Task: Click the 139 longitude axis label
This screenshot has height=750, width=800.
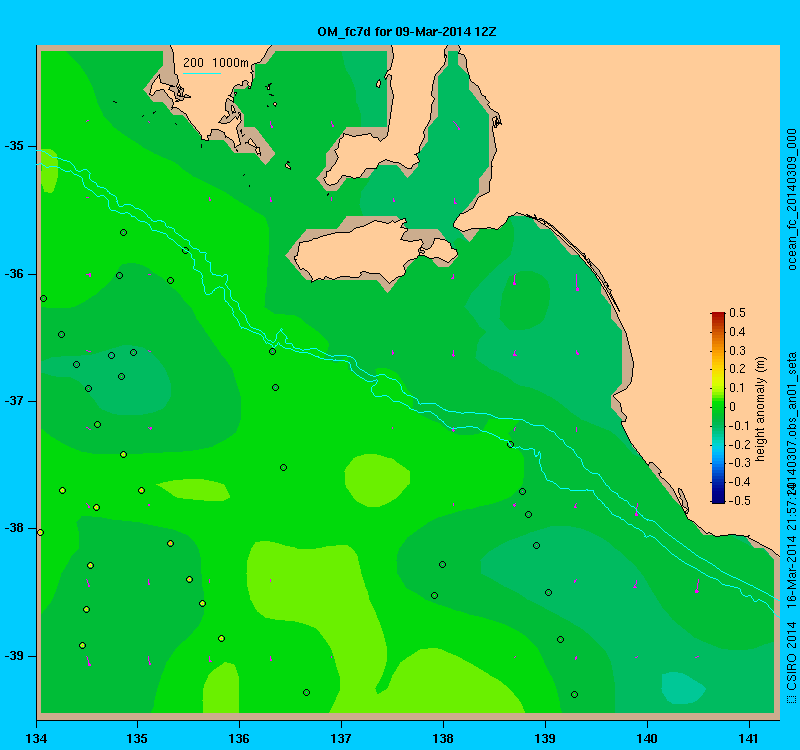Action: (x=545, y=738)
